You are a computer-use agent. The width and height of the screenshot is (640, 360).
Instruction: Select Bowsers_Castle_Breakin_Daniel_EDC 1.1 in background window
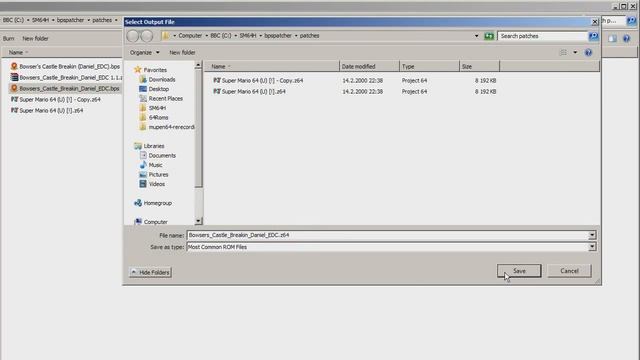(66, 78)
